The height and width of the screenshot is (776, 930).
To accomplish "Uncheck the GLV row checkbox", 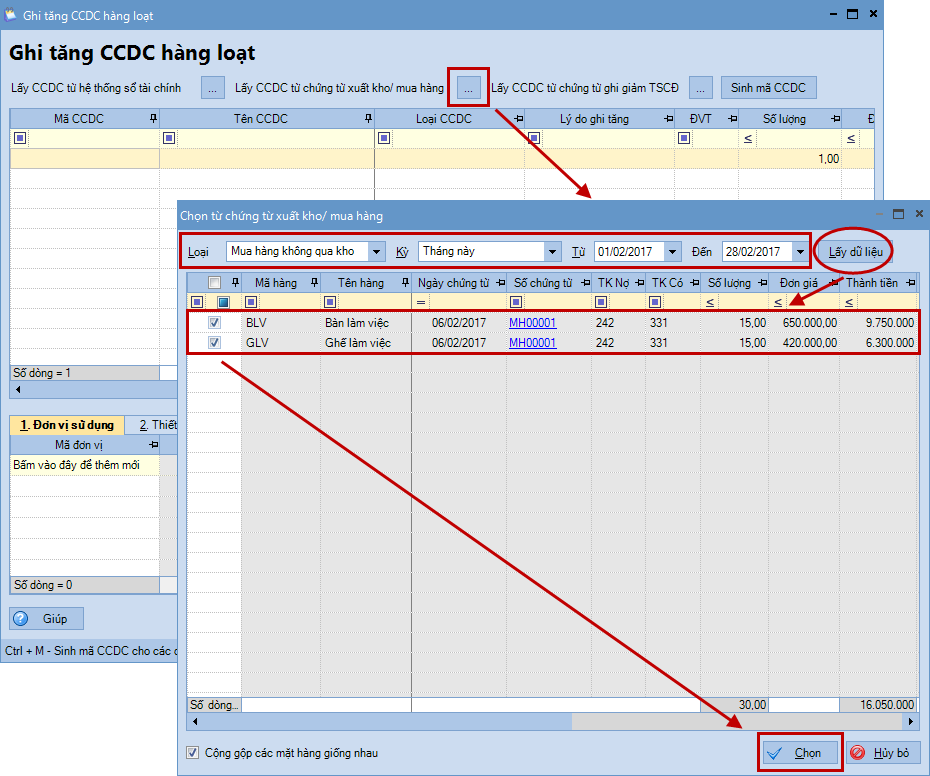I will [214, 343].
